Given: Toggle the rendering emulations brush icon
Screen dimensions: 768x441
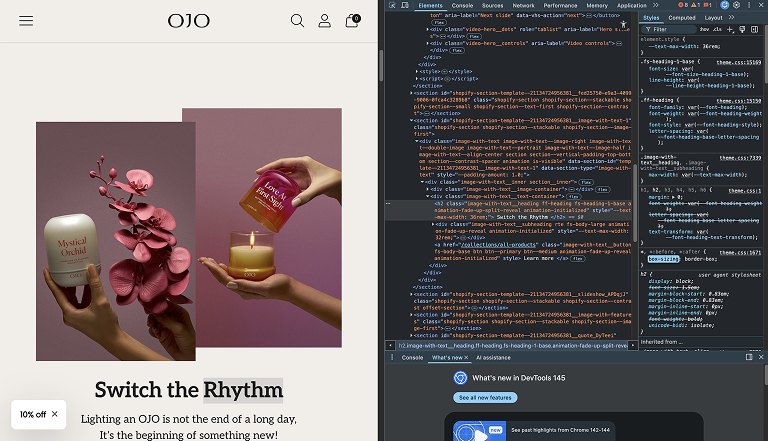Looking at the screenshot, I should [x=742, y=30].
